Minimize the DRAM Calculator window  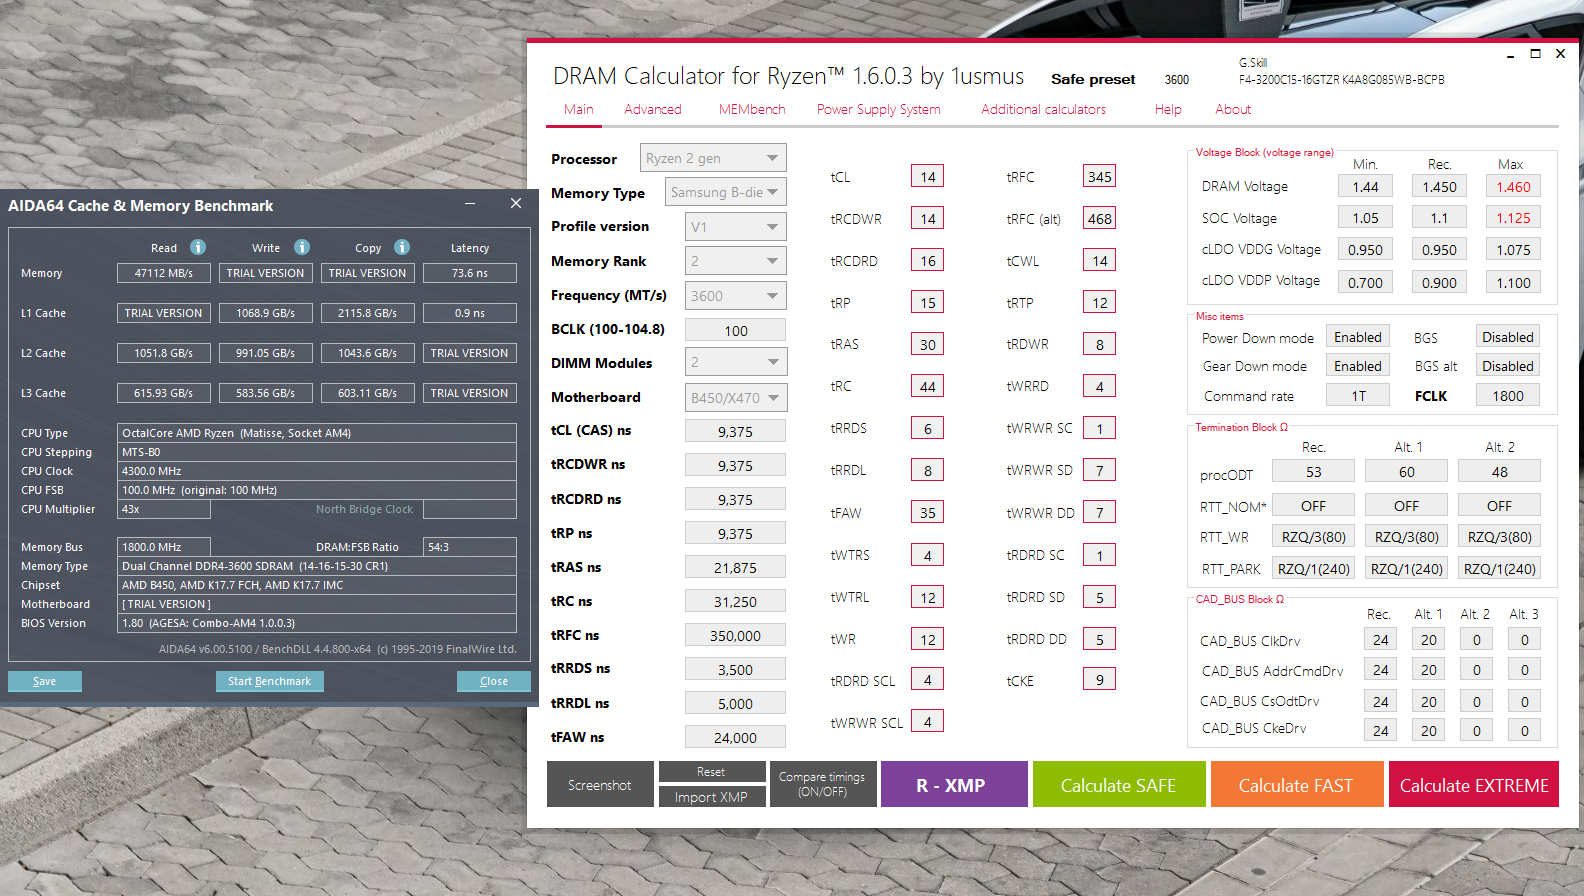(x=1510, y=55)
